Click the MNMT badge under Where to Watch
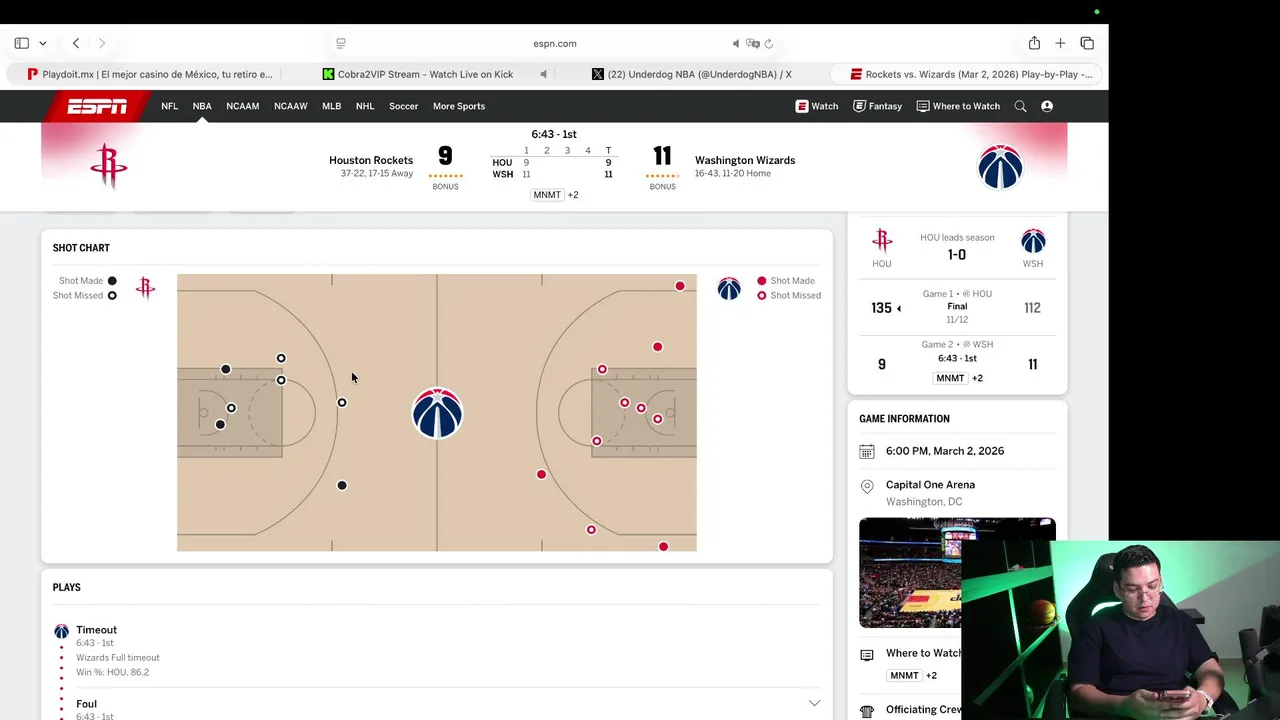 [x=904, y=675]
